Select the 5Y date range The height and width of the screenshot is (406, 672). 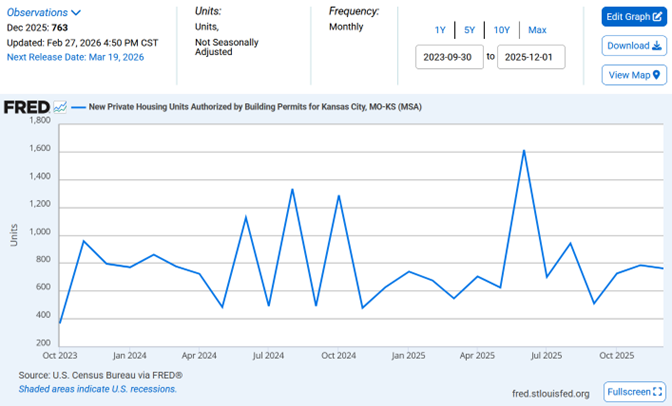point(469,30)
